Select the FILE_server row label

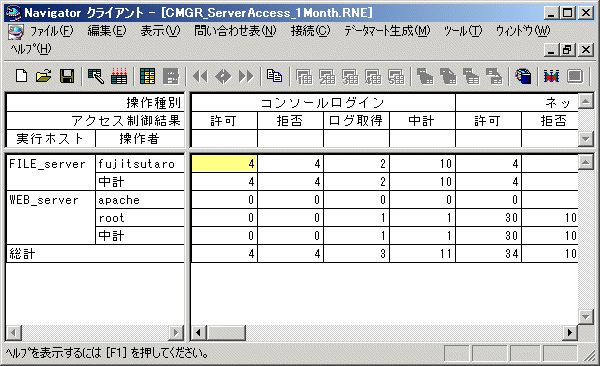pyautogui.click(x=51, y=172)
